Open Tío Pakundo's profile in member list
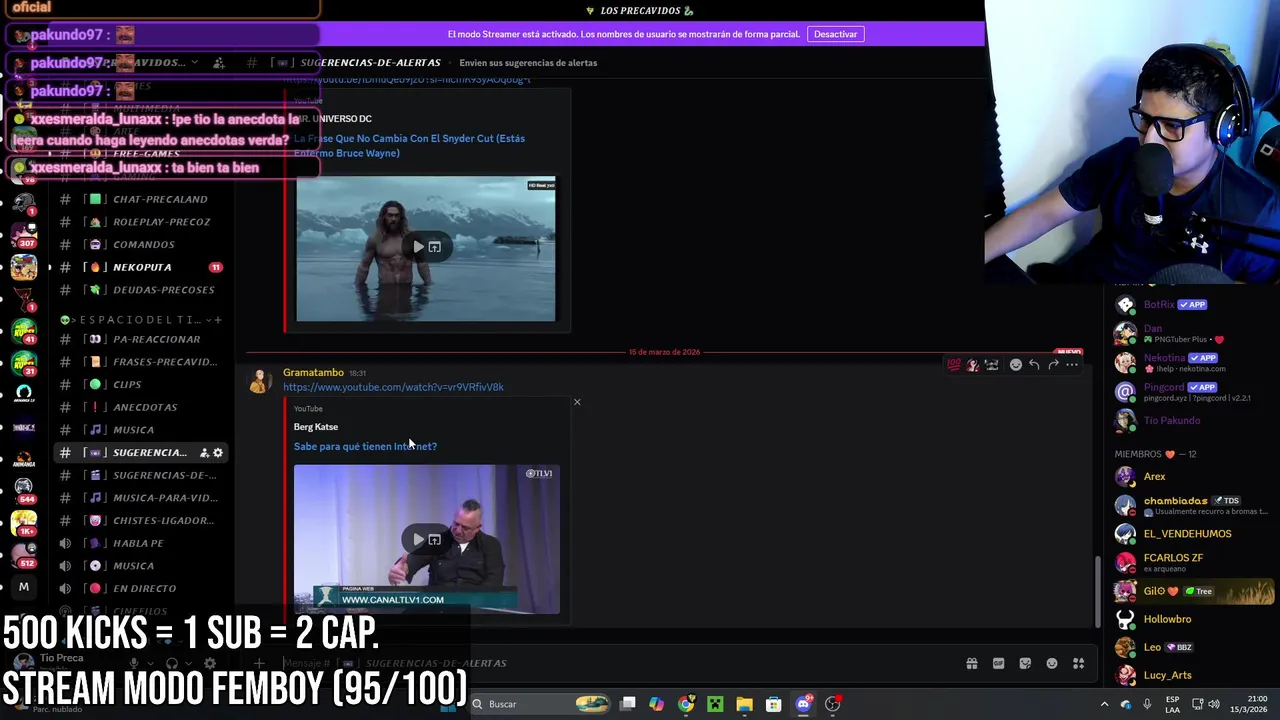1280x720 pixels. [x=1192, y=421]
